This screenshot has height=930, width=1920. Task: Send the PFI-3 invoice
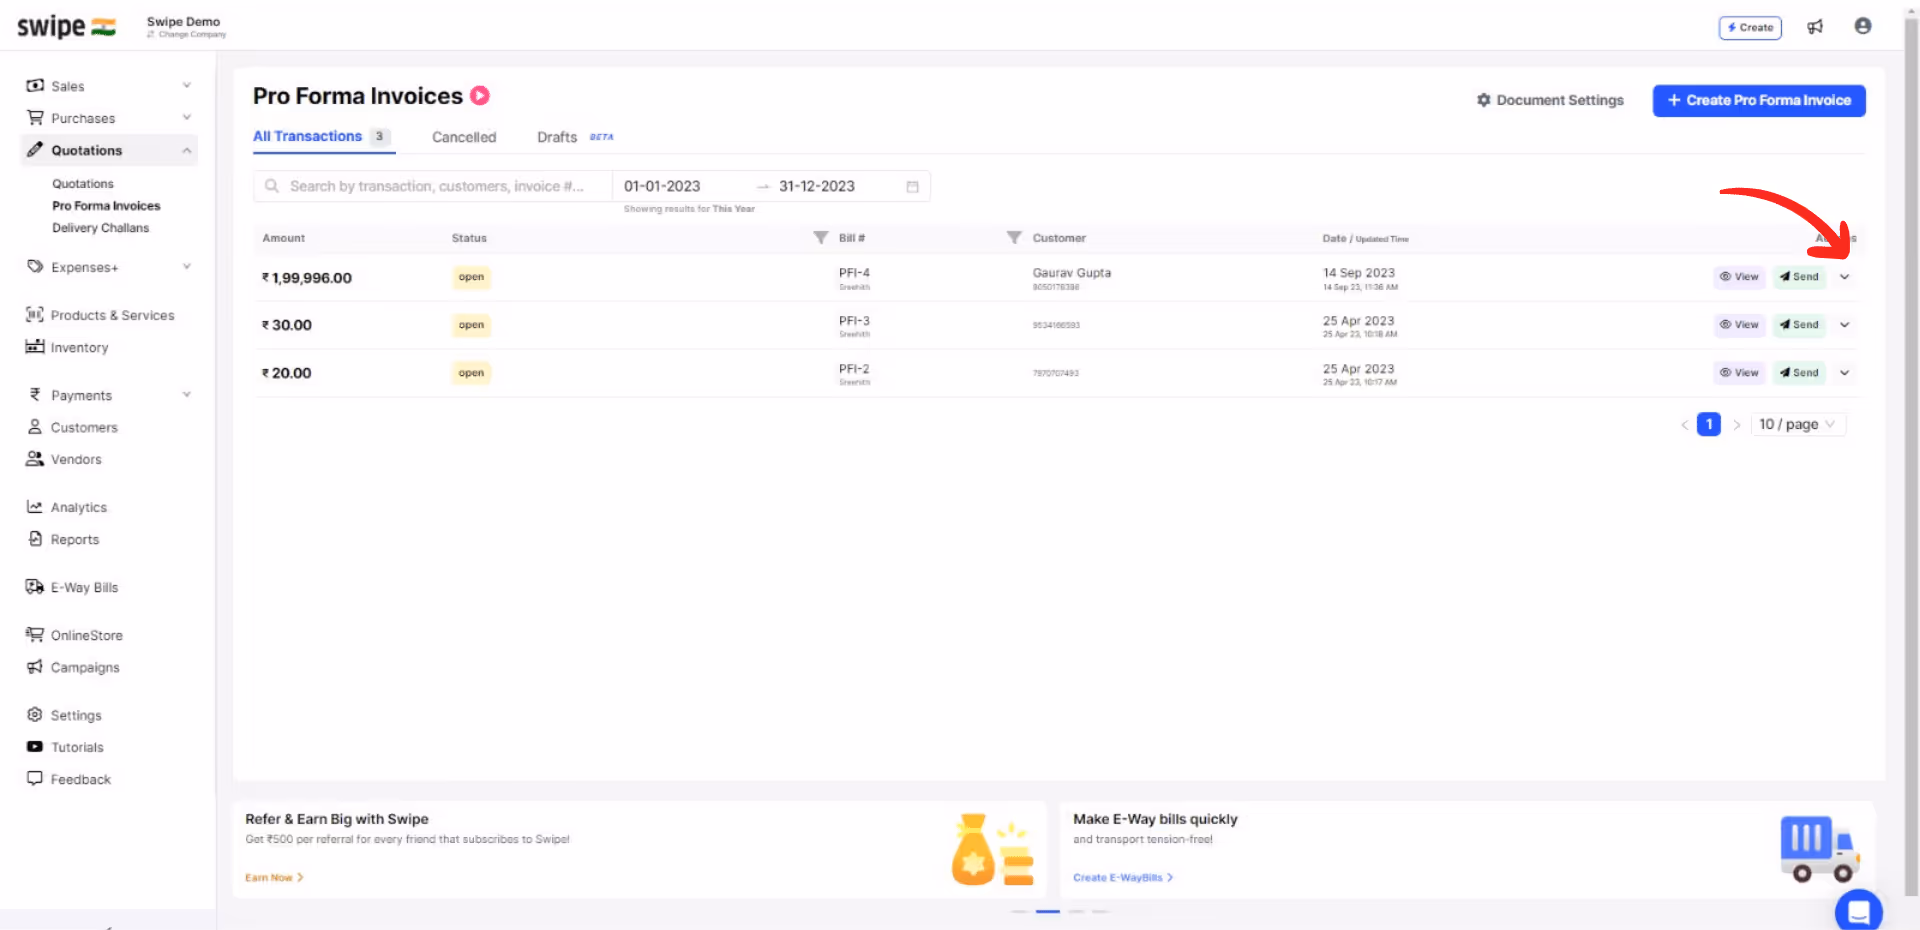[1799, 325]
